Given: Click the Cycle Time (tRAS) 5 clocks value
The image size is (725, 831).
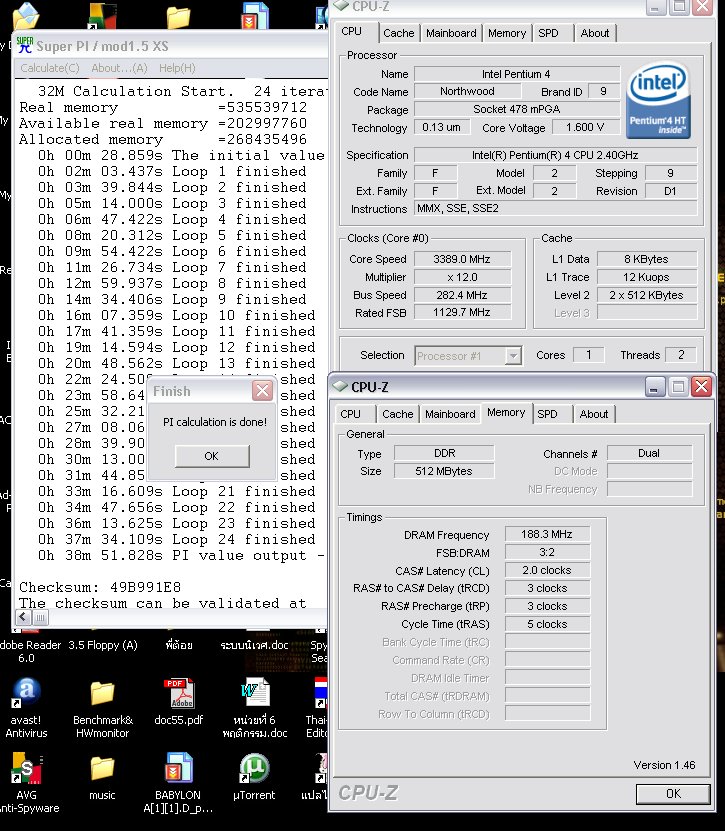Looking at the screenshot, I should tap(547, 624).
